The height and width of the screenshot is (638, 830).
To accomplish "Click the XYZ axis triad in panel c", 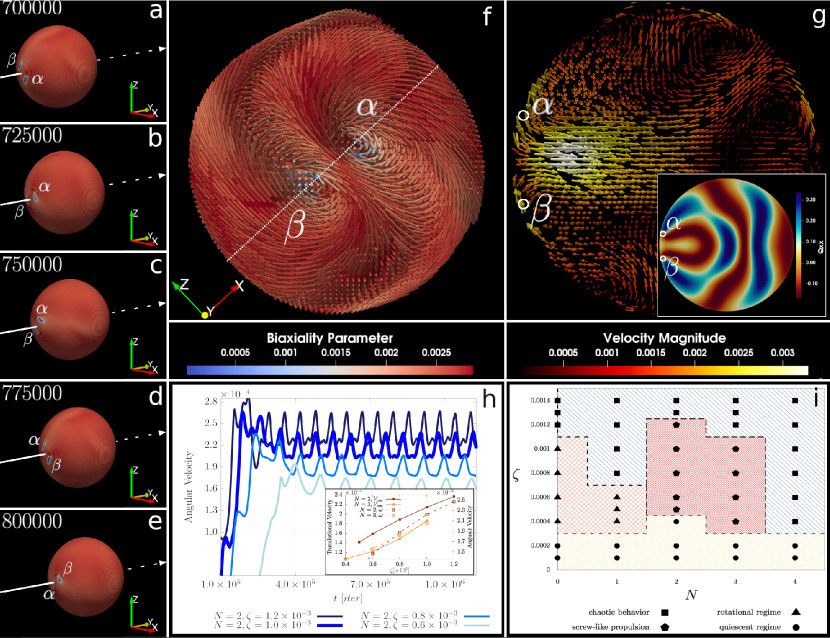I will click(x=144, y=356).
